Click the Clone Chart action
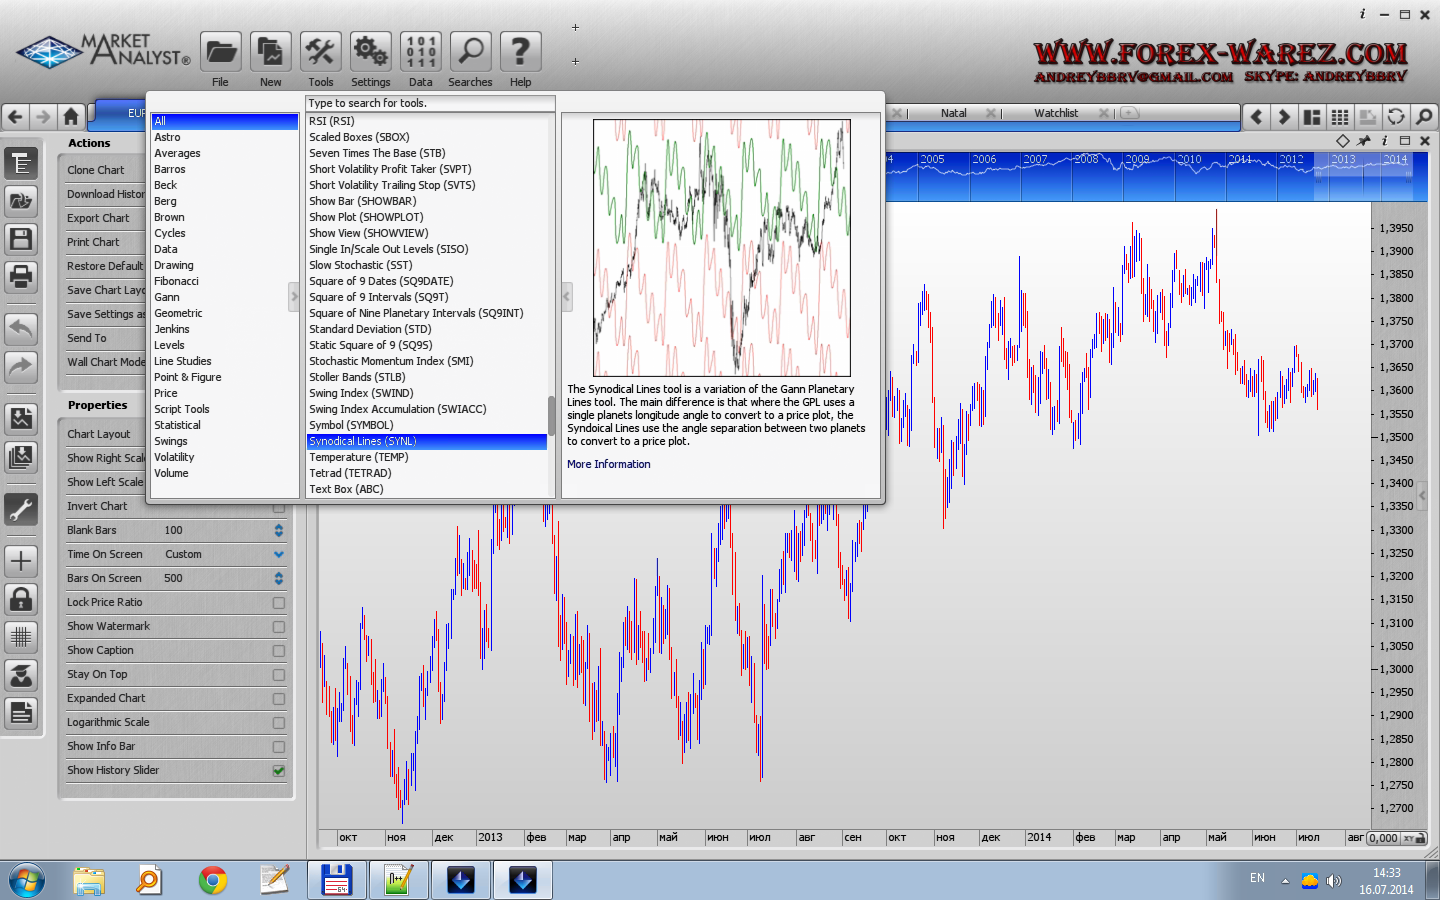 [x=96, y=170]
